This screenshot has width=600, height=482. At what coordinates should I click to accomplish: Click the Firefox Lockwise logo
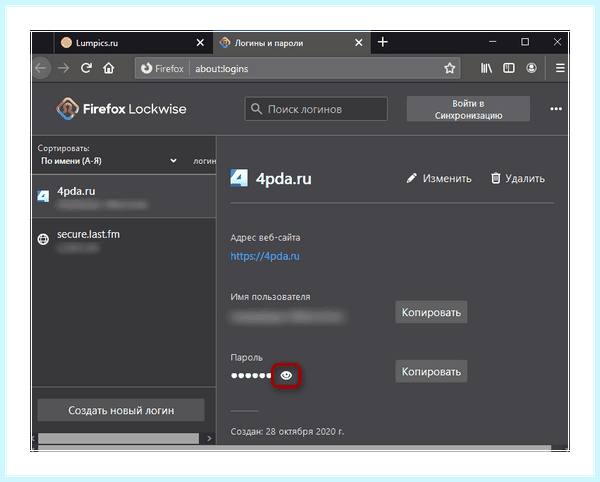click(121, 109)
